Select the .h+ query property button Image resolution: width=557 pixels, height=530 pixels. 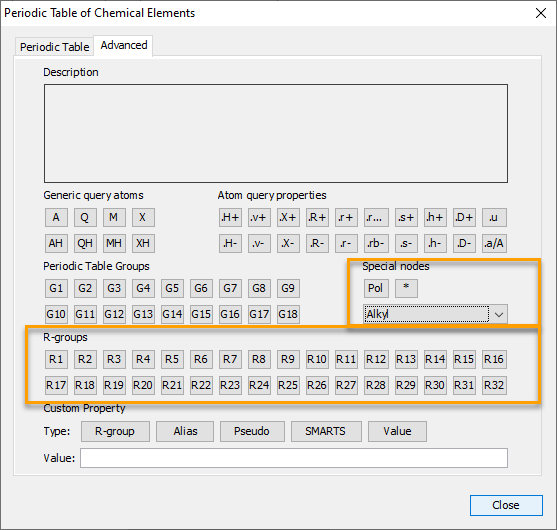(435, 217)
